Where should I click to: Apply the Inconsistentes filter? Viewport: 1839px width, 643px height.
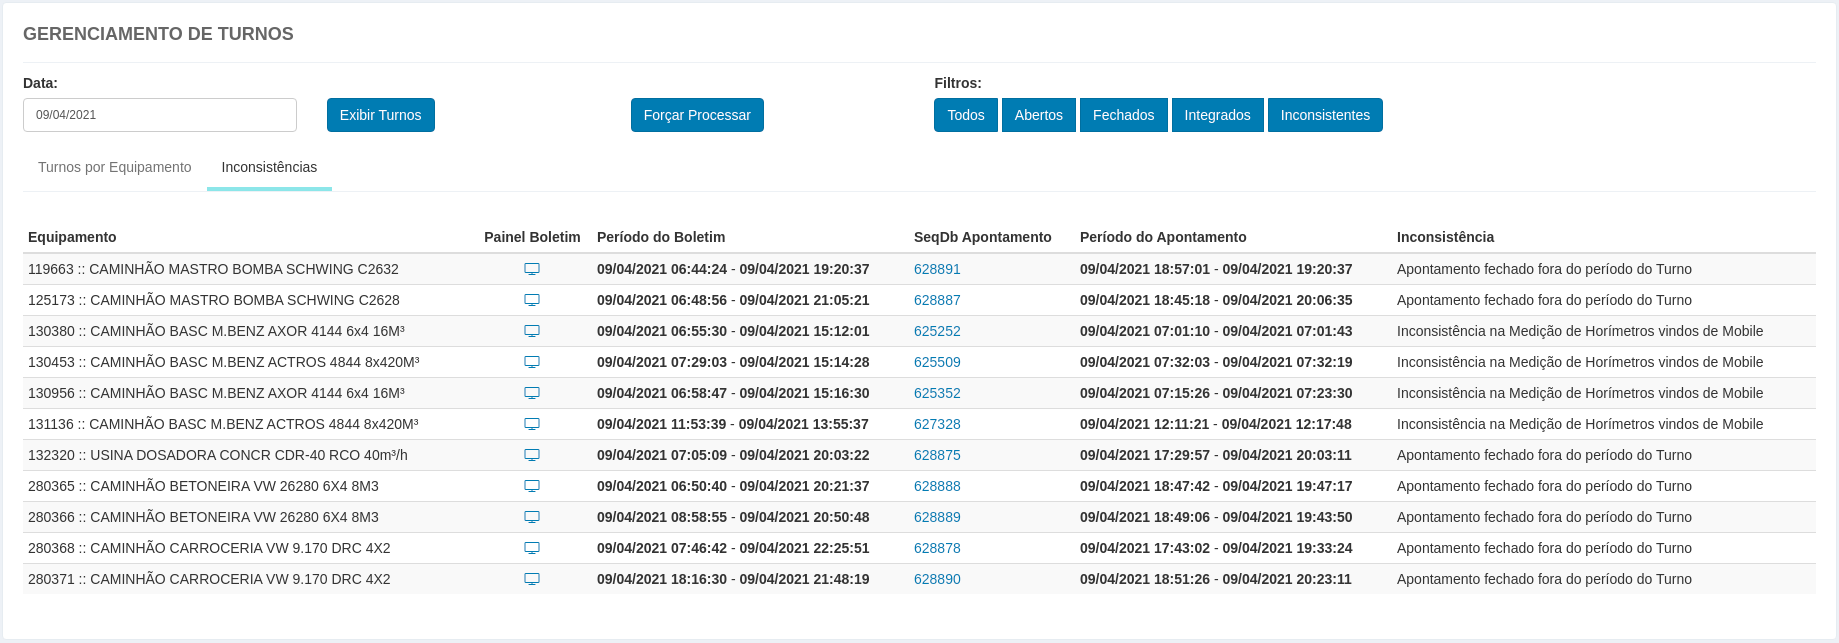pos(1325,115)
